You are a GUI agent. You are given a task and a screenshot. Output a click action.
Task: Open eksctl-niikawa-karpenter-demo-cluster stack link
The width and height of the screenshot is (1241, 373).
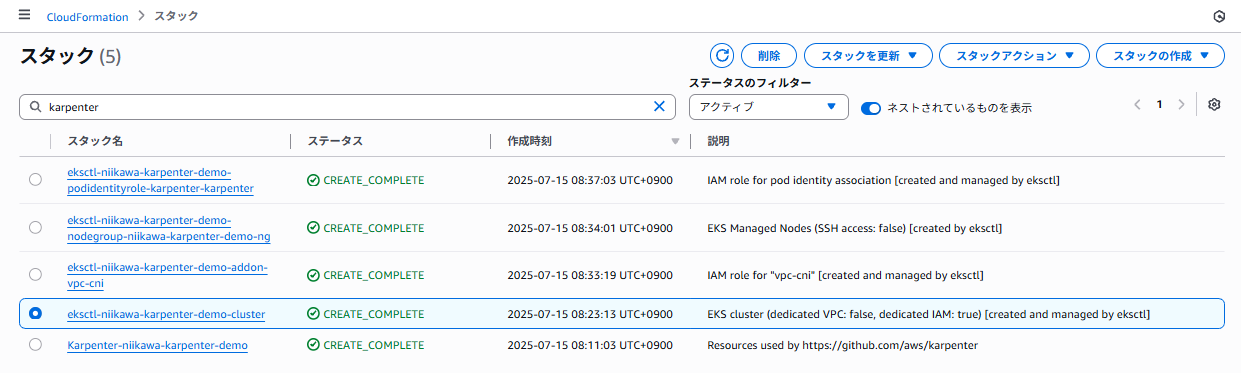point(166,314)
